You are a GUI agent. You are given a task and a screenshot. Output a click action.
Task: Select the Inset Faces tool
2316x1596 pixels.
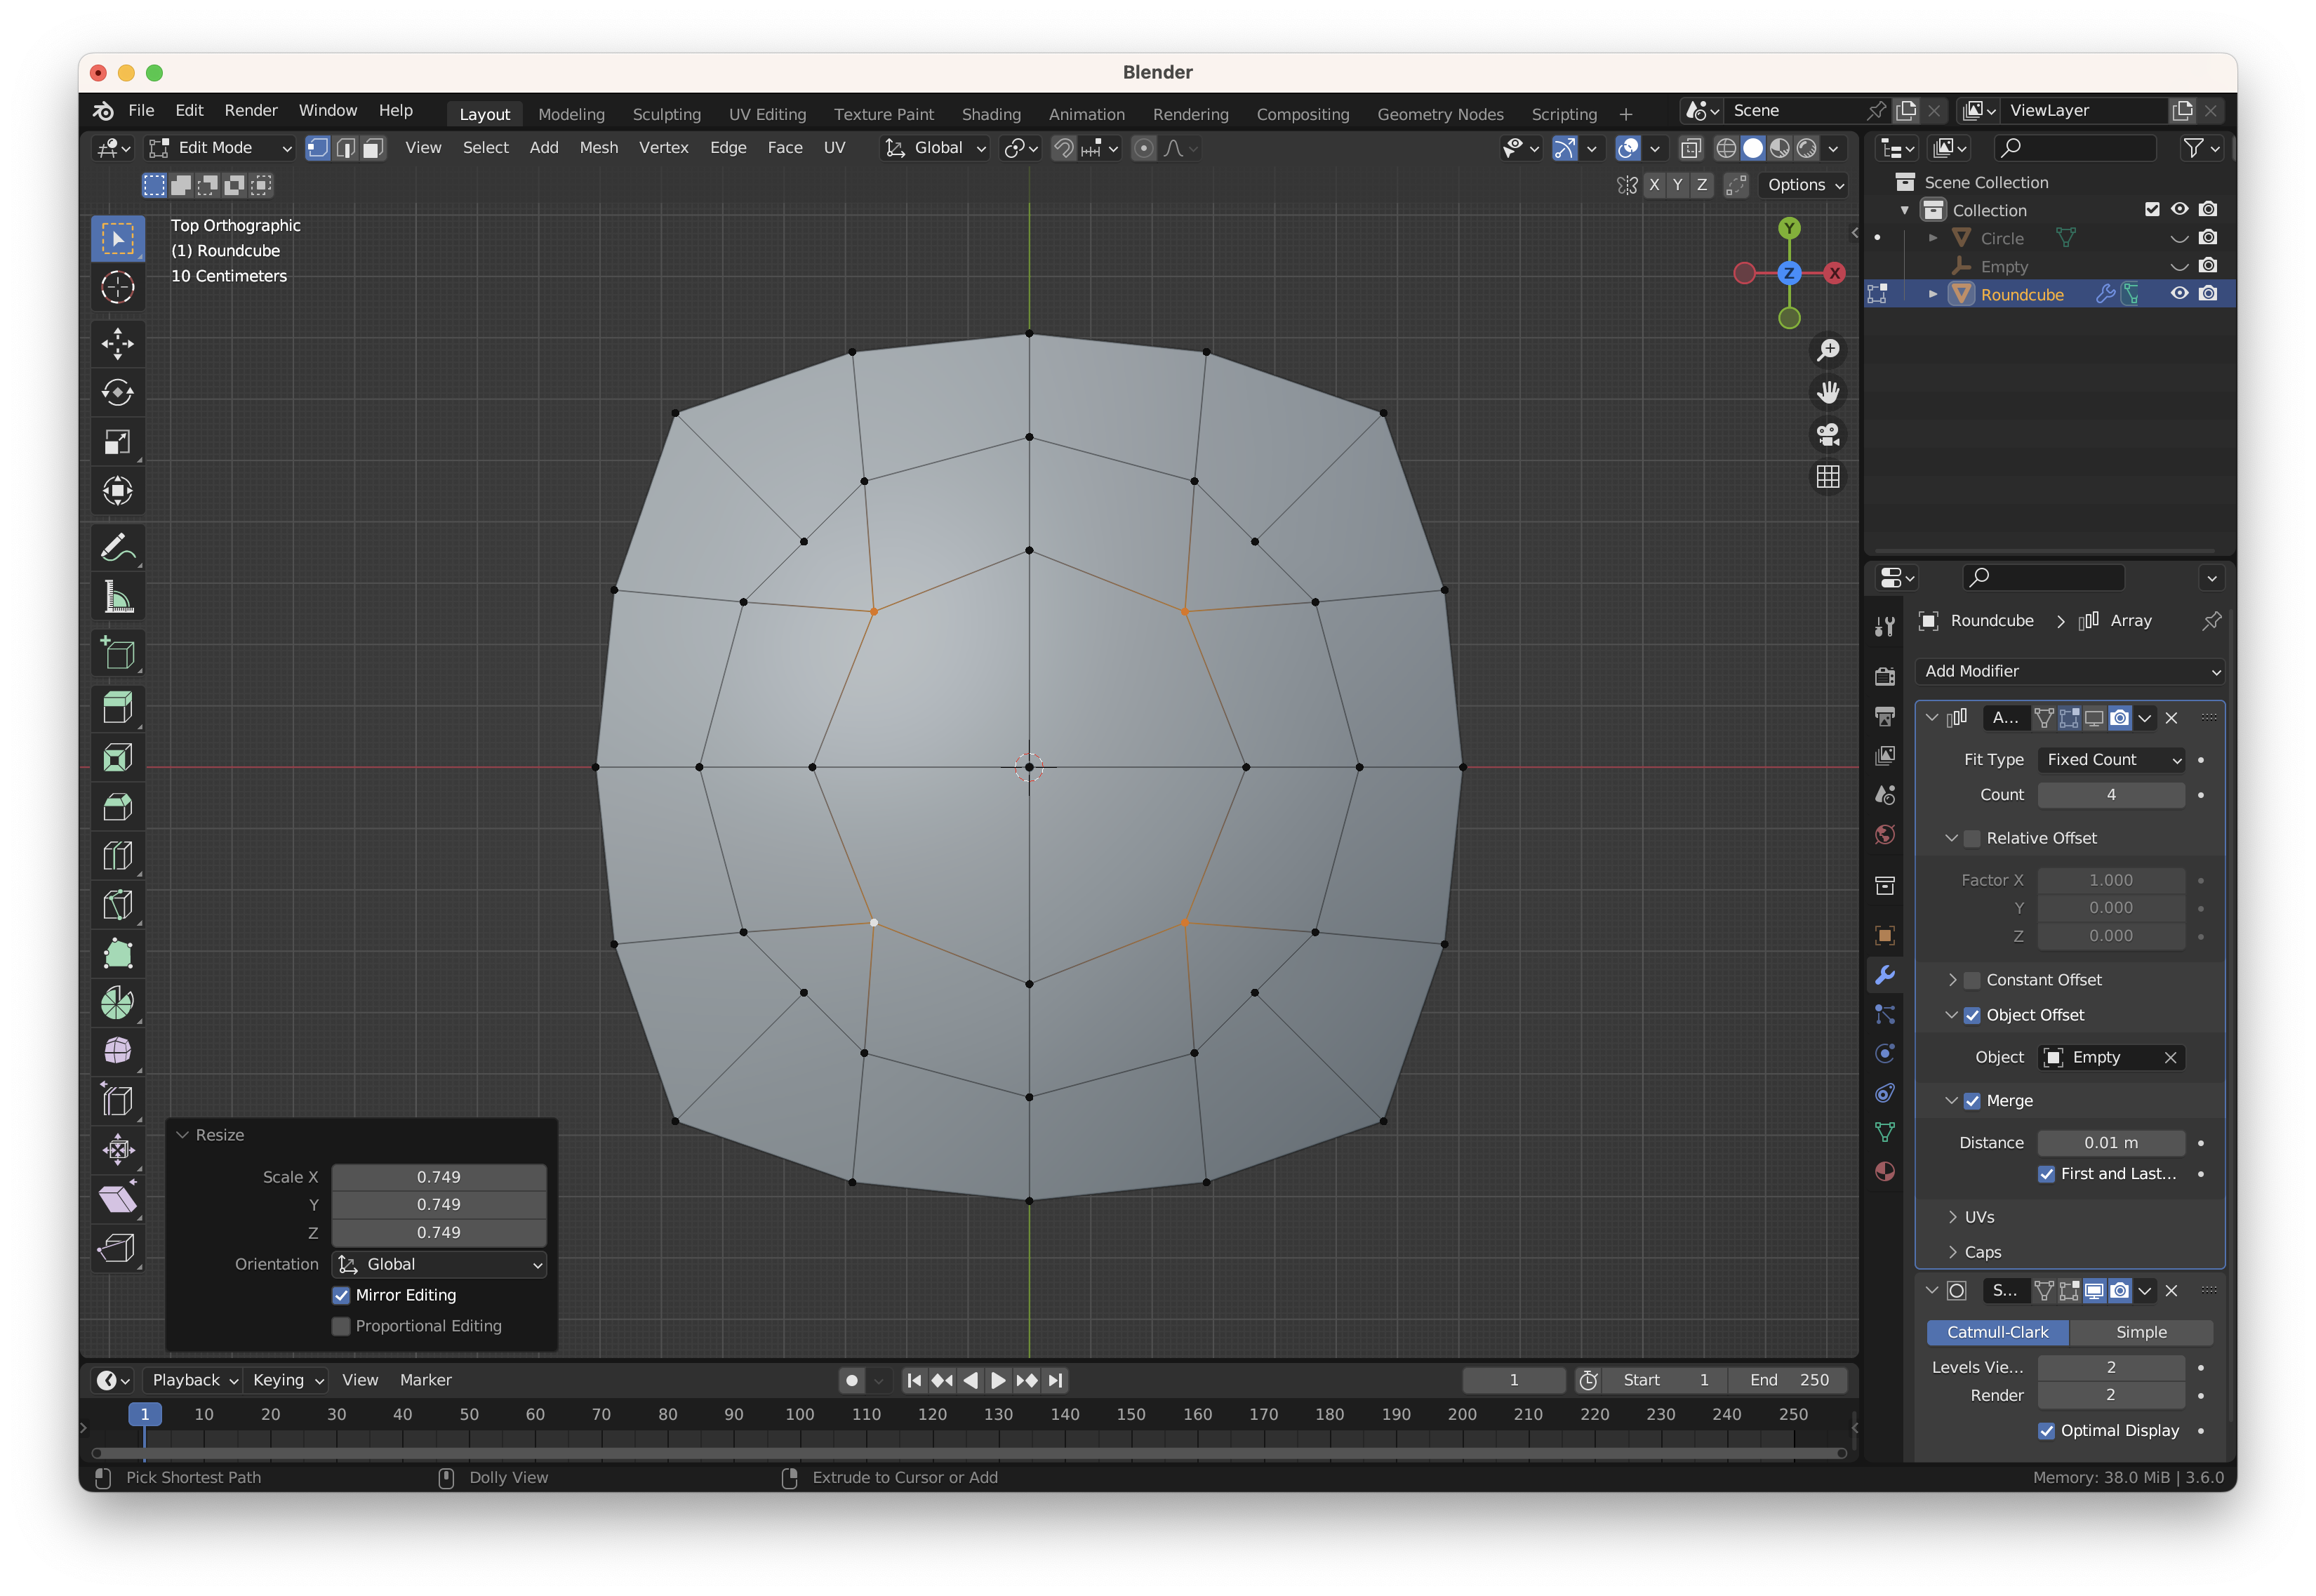pos(117,757)
